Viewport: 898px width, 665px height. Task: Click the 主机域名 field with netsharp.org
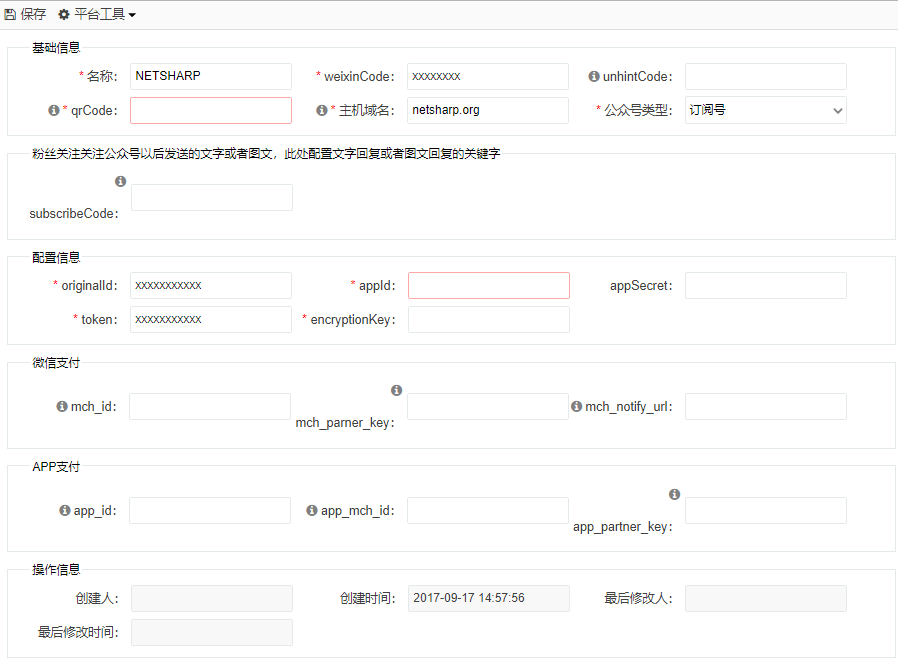pyautogui.click(x=488, y=111)
